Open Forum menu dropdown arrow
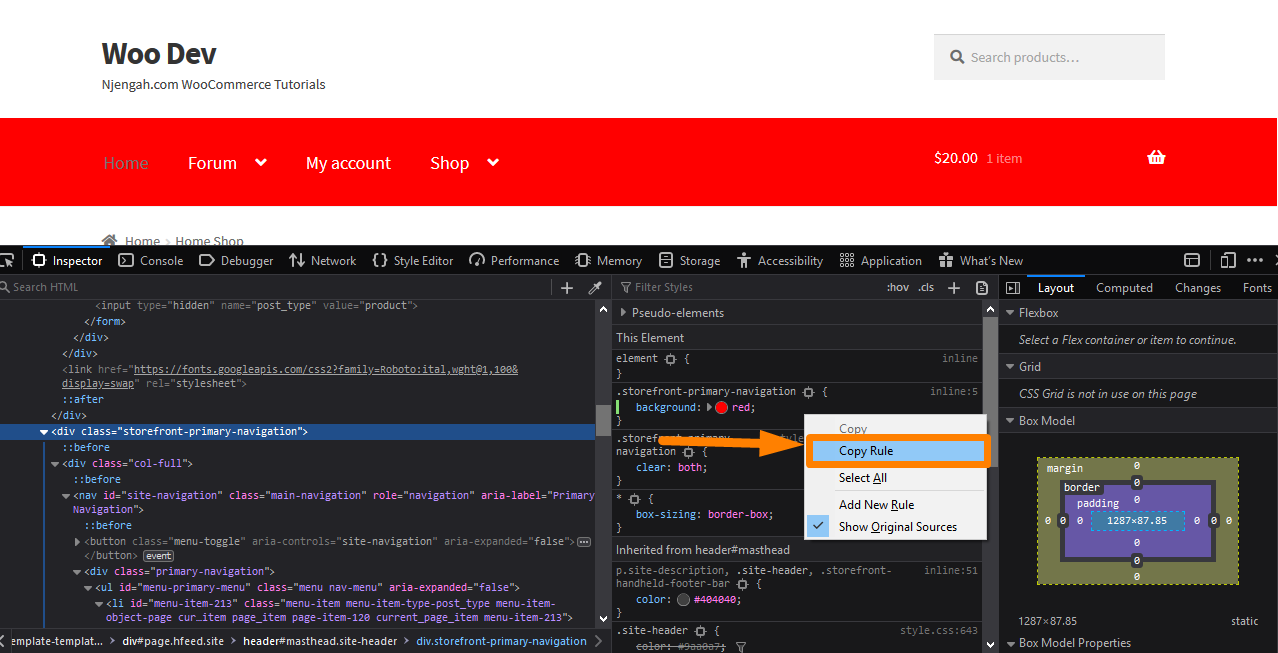This screenshot has width=1278, height=653. pyautogui.click(x=261, y=162)
